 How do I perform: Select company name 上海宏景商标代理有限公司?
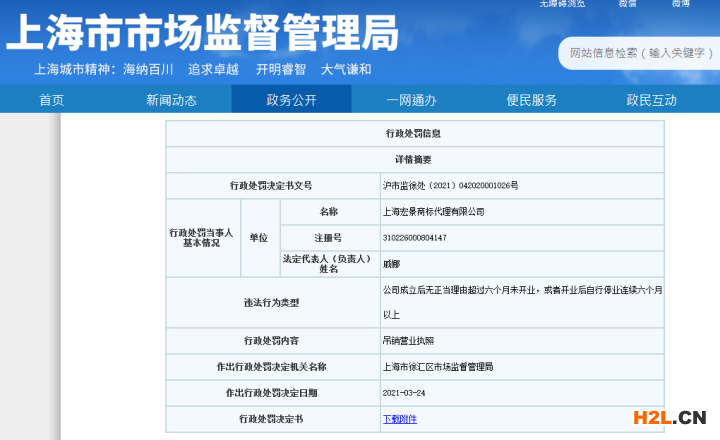433,212
